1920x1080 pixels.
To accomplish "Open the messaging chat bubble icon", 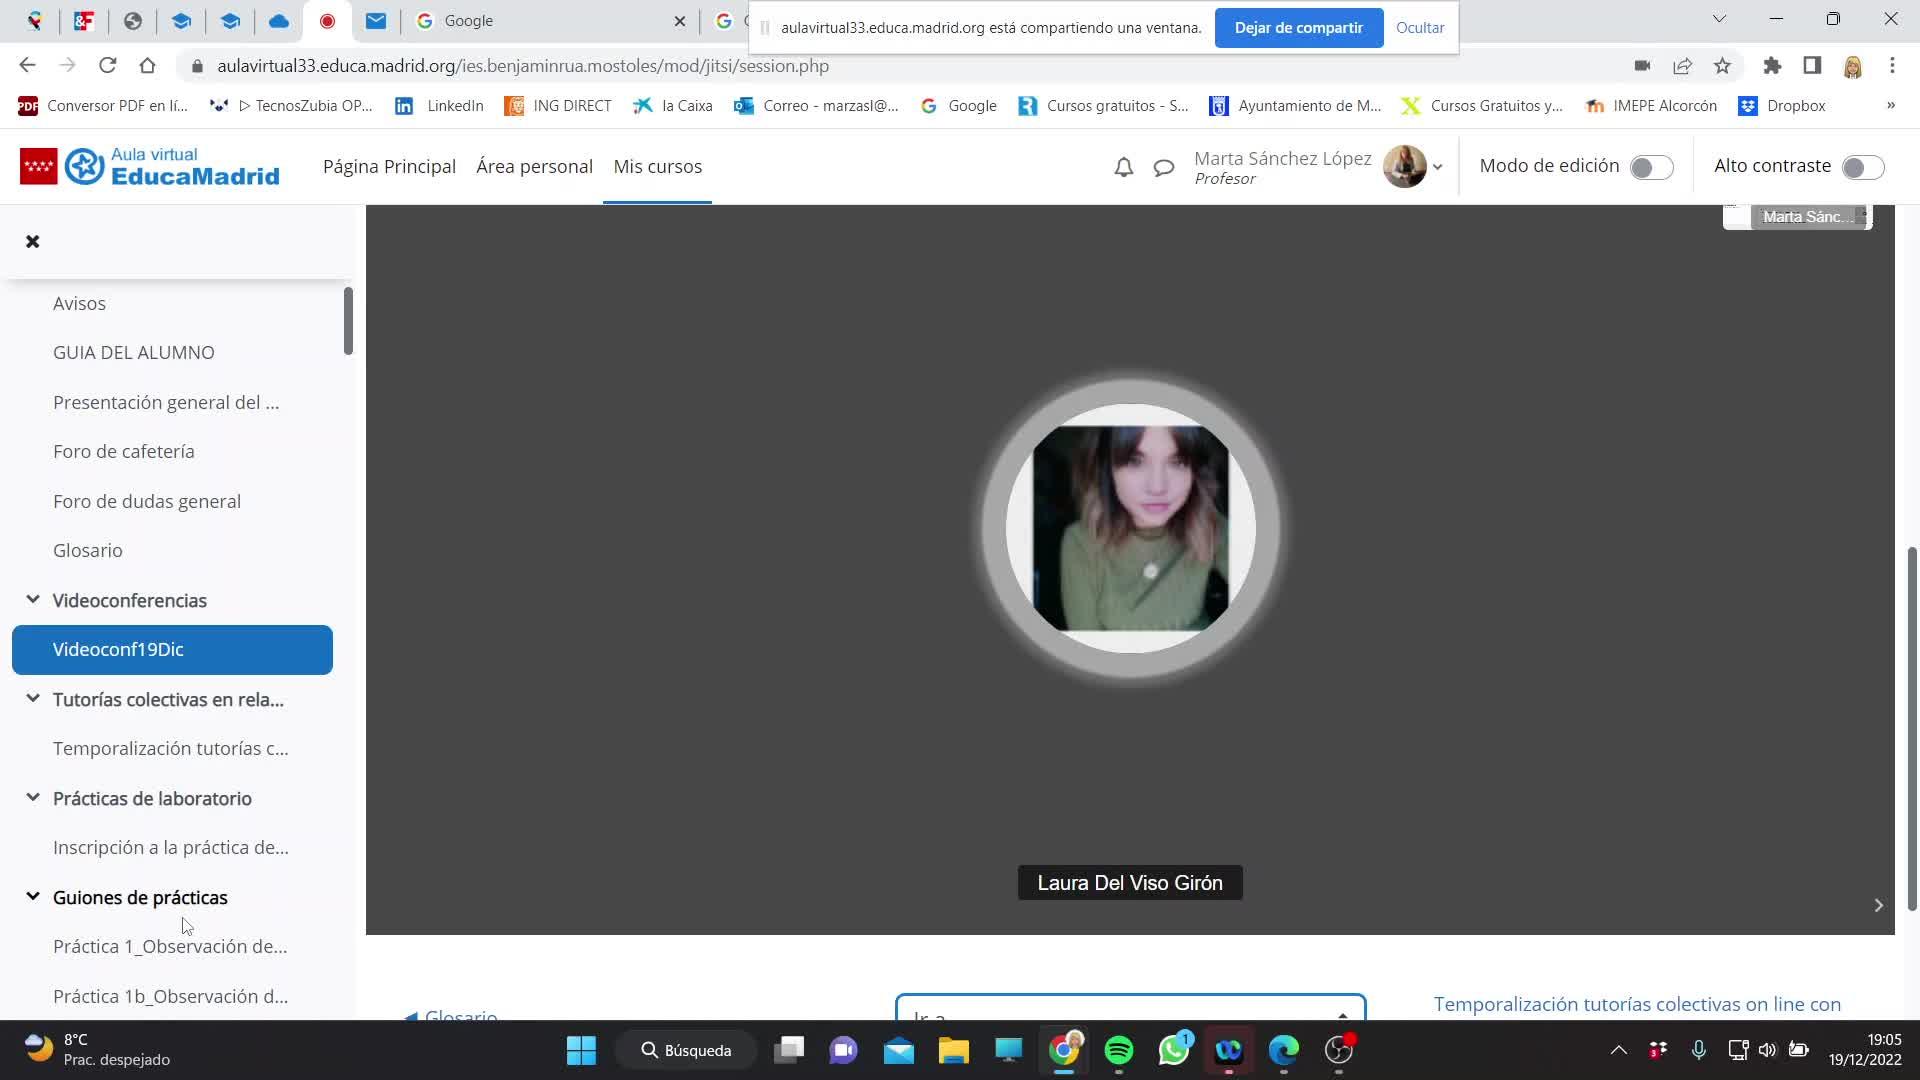I will click(x=1163, y=167).
